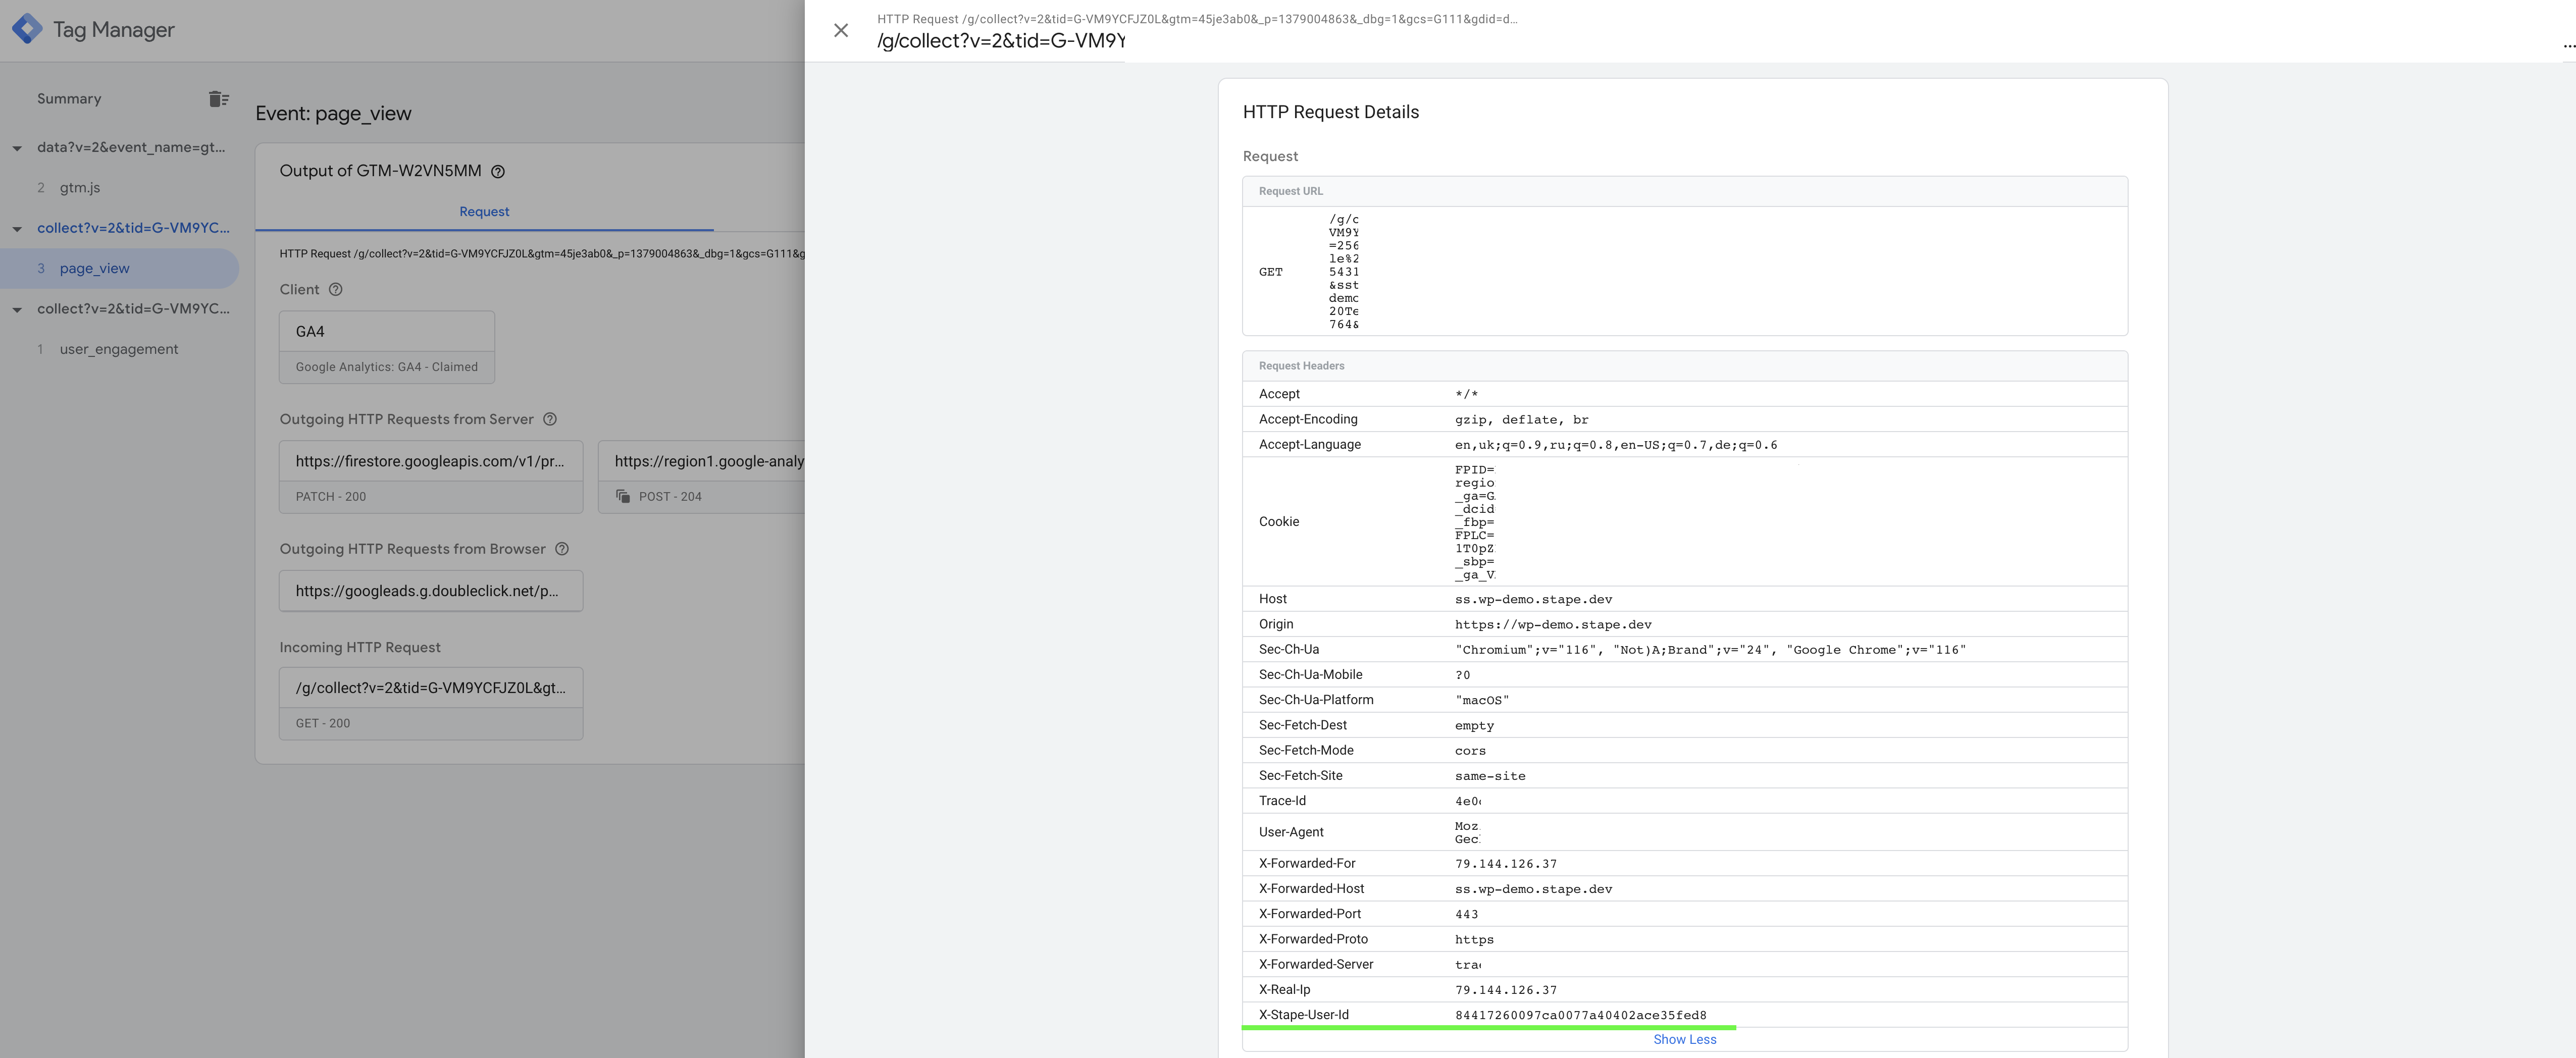The height and width of the screenshot is (1058, 2576).
Task: Click the Request Headers section label
Action: coord(1301,366)
